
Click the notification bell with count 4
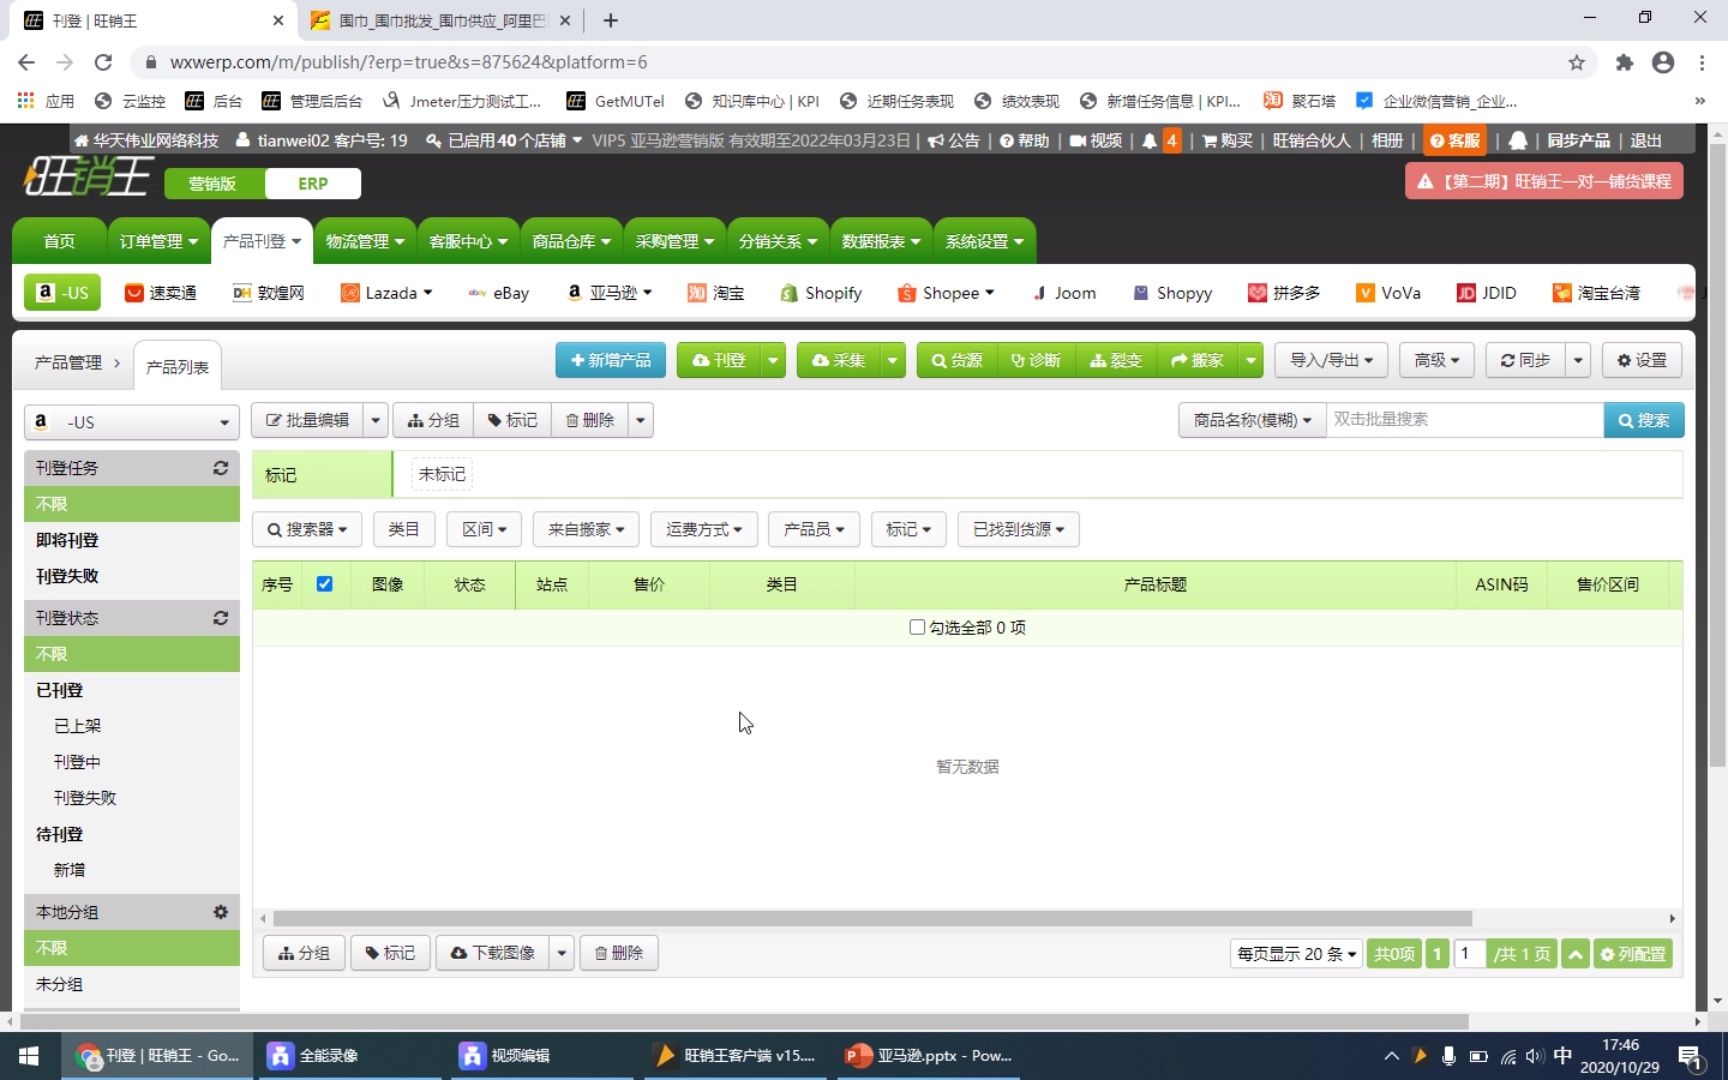coord(1161,140)
